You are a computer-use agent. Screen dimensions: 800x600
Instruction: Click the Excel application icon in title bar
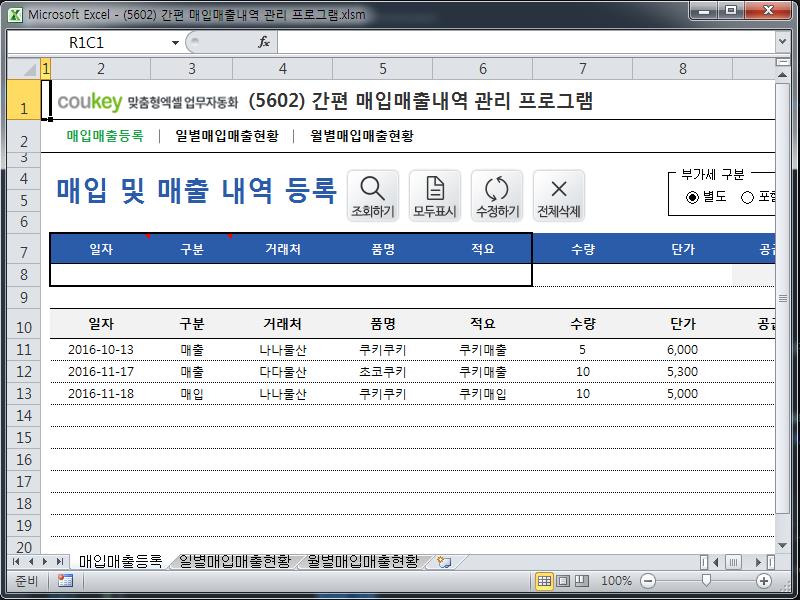[x=15, y=14]
